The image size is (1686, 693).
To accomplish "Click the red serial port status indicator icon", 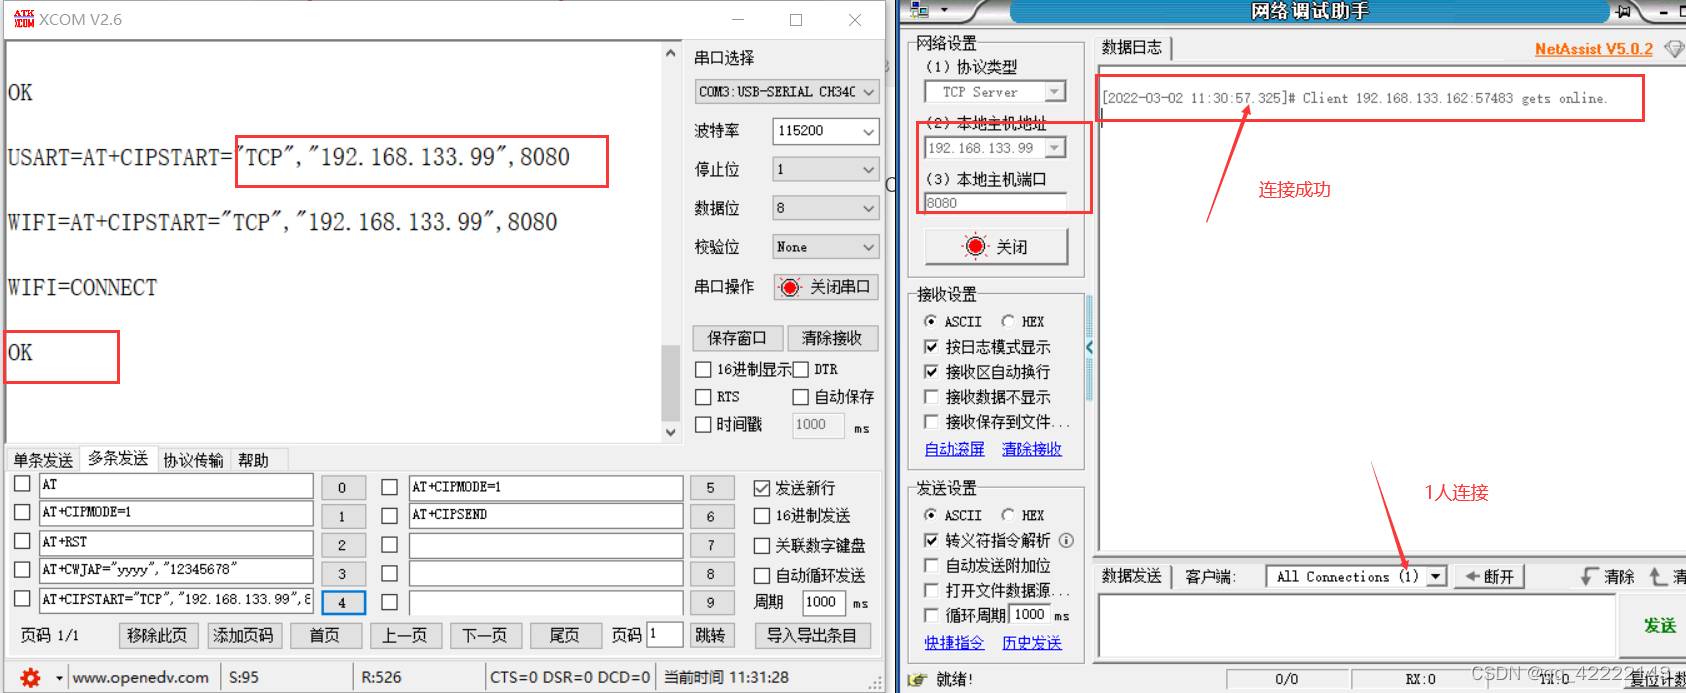I will point(790,287).
